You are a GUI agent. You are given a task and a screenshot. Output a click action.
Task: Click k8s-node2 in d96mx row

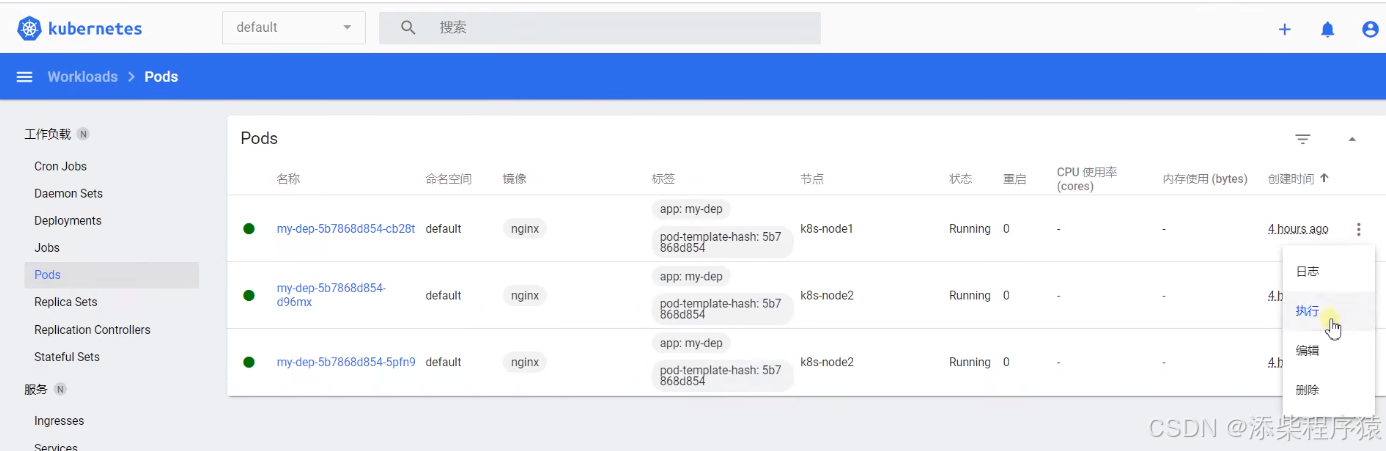[x=827, y=295]
